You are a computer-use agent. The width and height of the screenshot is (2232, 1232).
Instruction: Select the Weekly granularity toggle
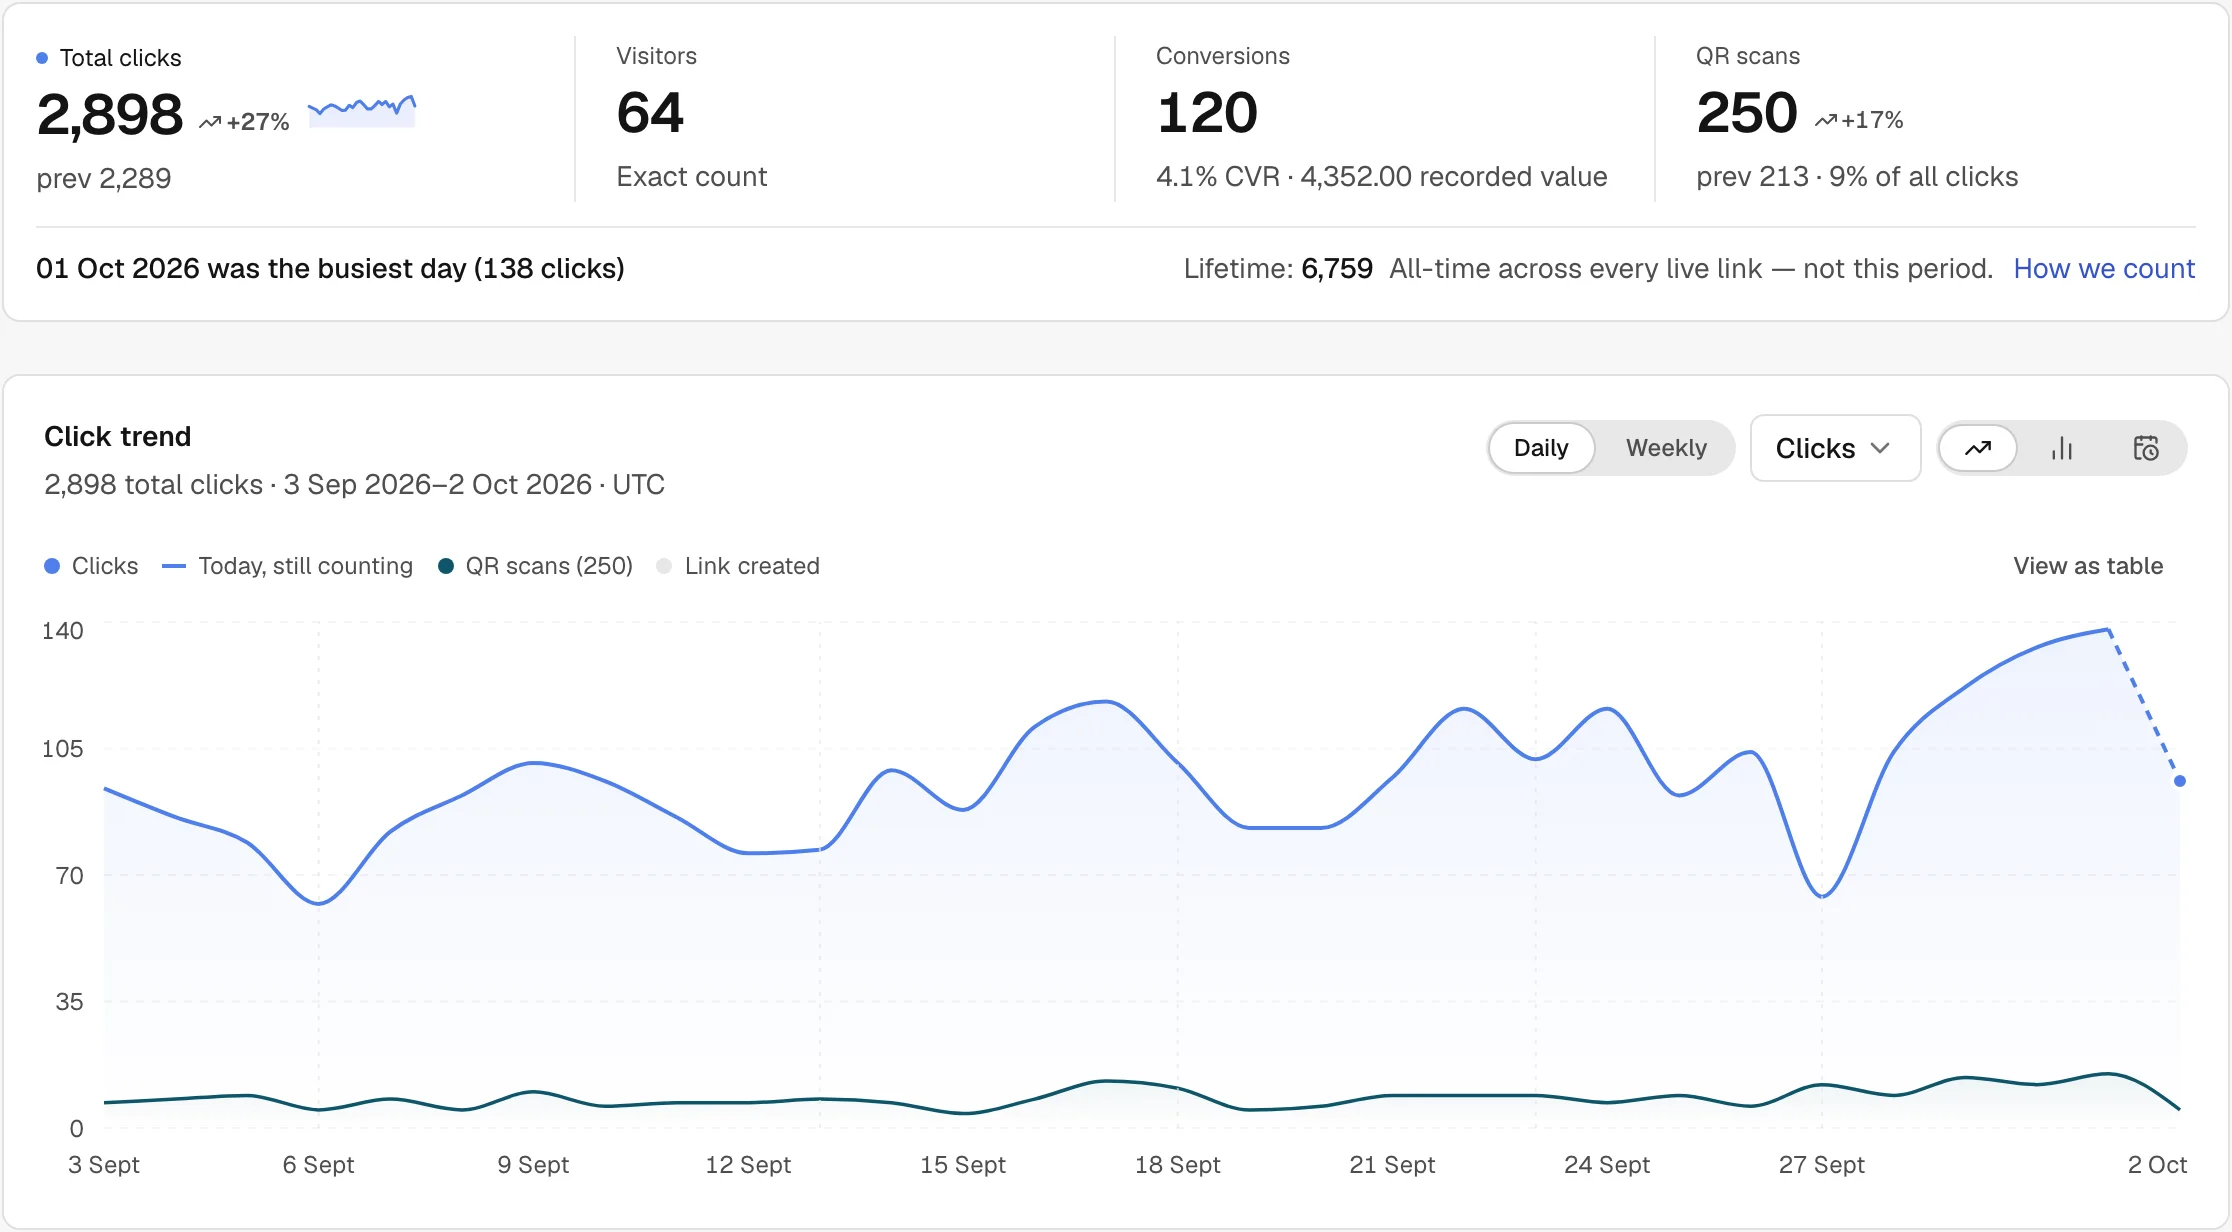pyautogui.click(x=1666, y=448)
